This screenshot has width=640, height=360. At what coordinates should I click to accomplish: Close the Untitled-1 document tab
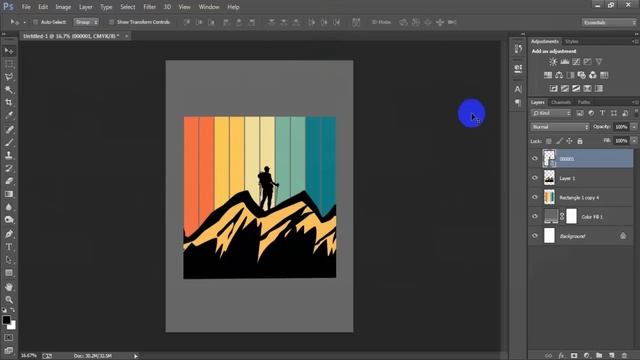click(x=127, y=36)
